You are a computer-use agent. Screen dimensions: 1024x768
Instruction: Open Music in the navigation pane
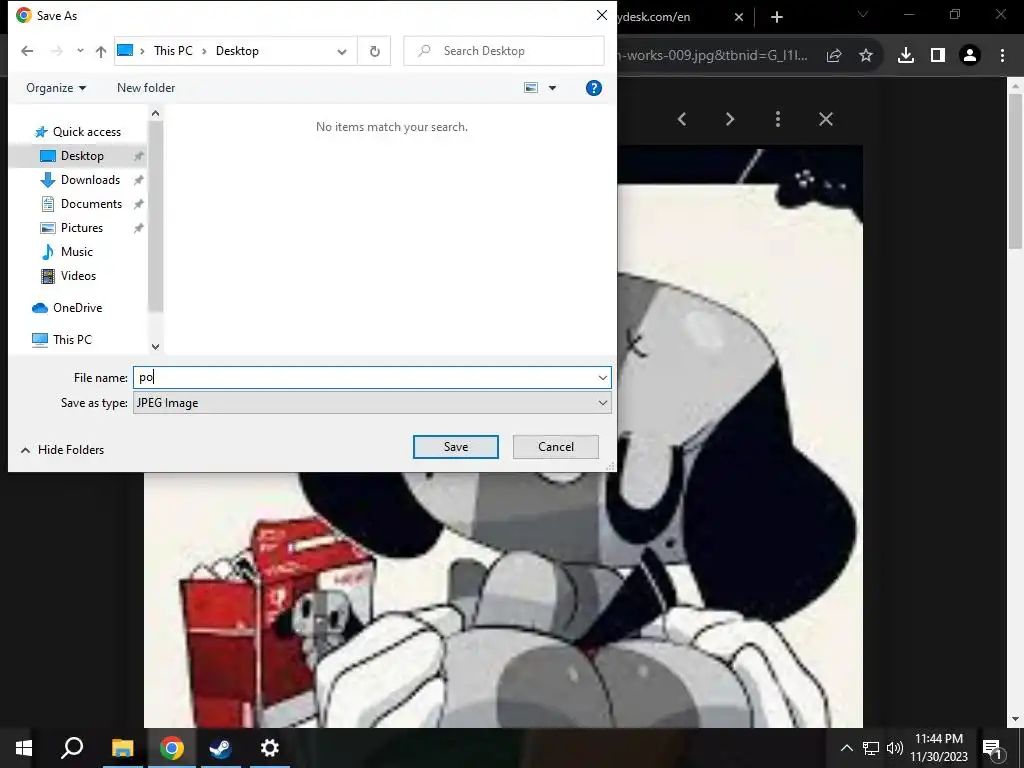tap(76, 251)
